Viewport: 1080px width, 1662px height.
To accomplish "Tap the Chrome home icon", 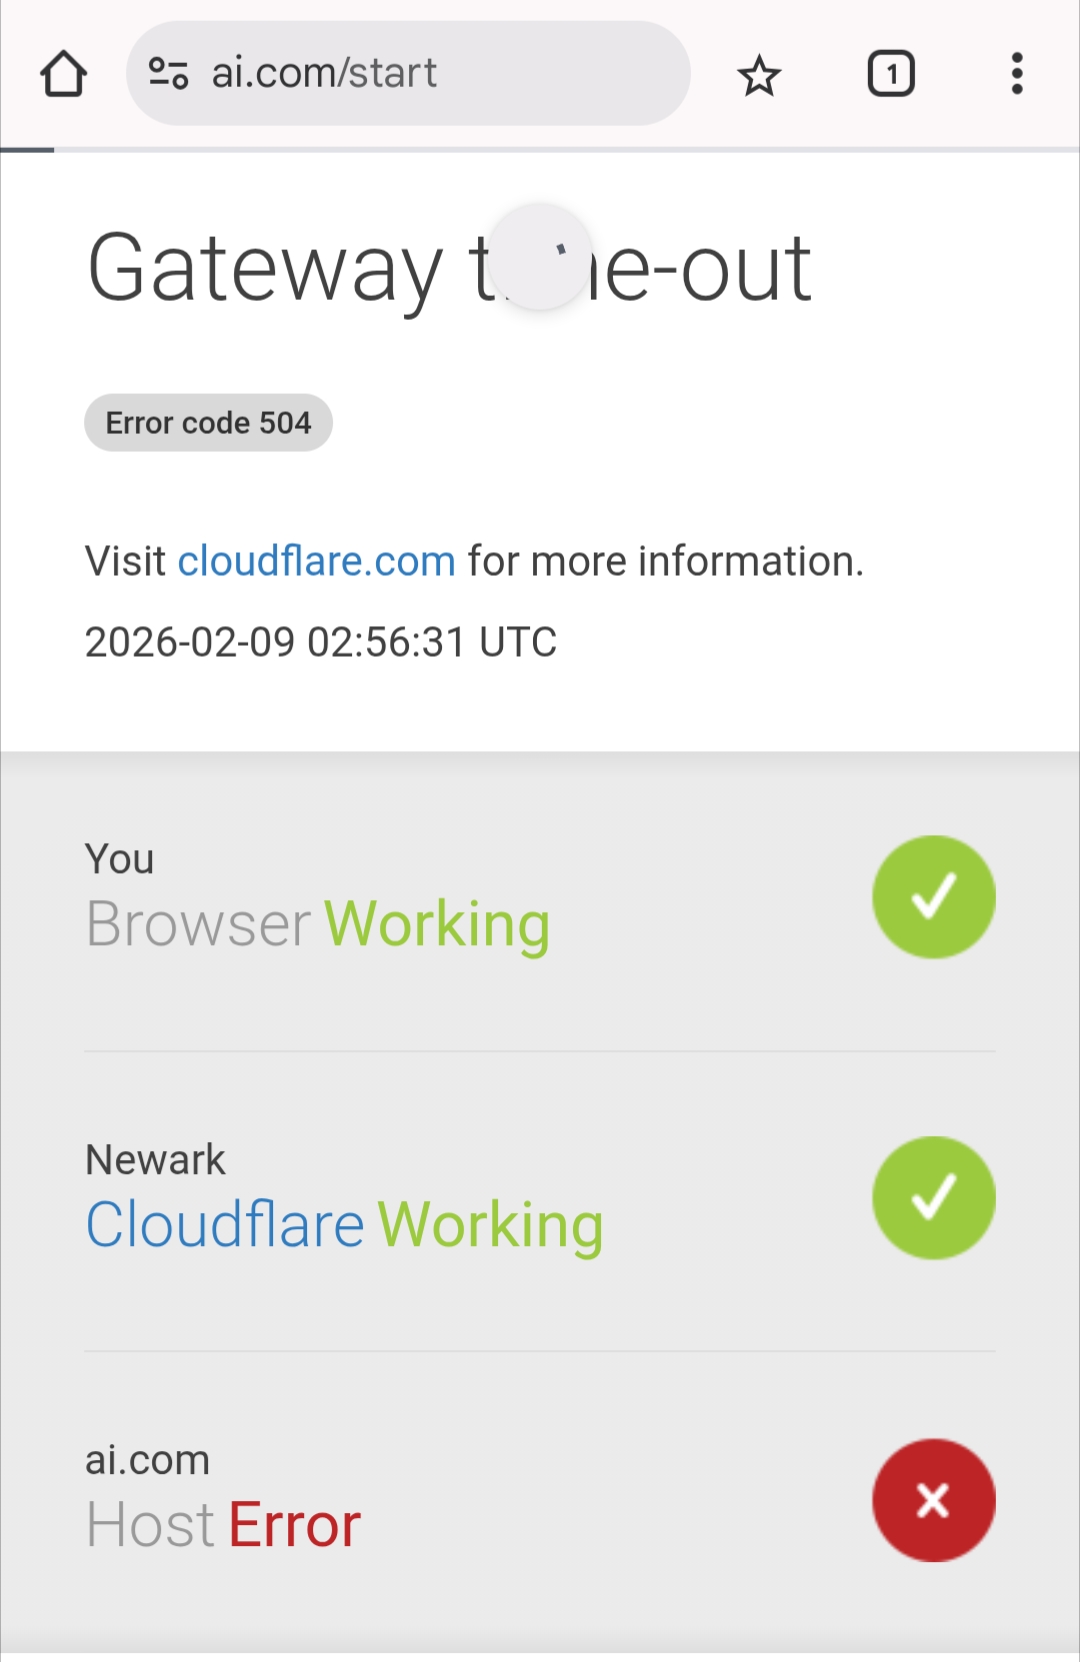I will 64,74.
